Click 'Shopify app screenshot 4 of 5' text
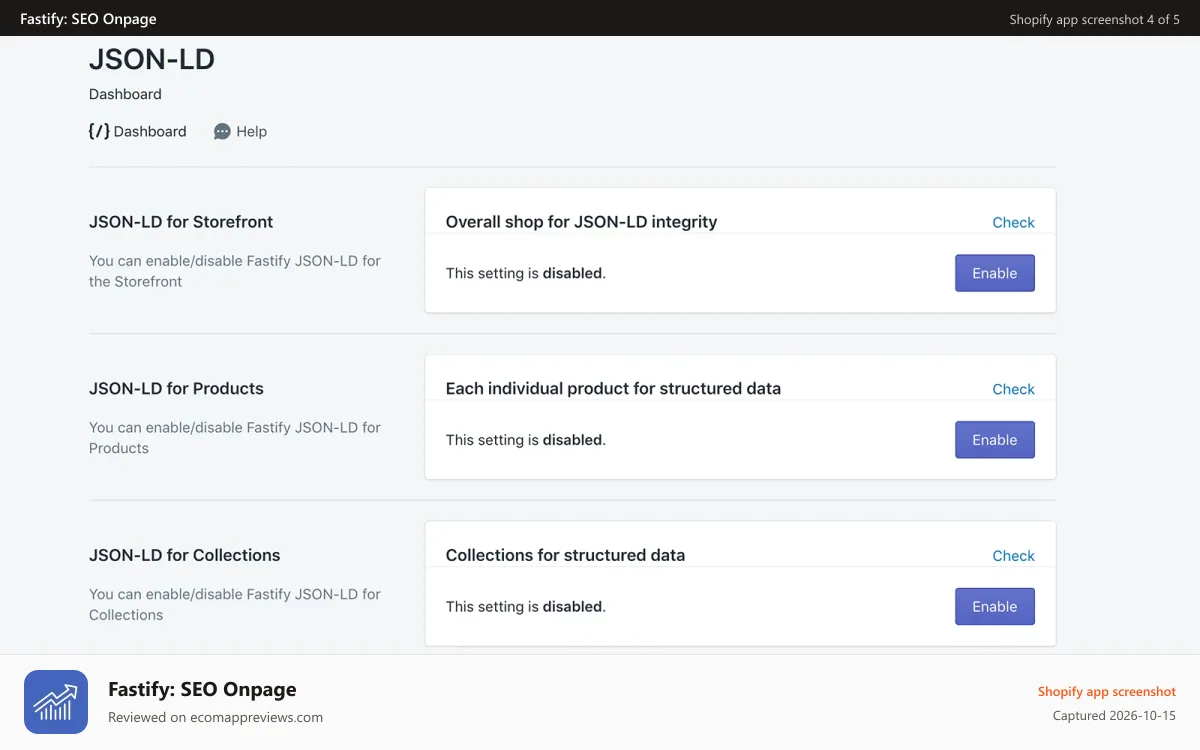 click(1094, 19)
